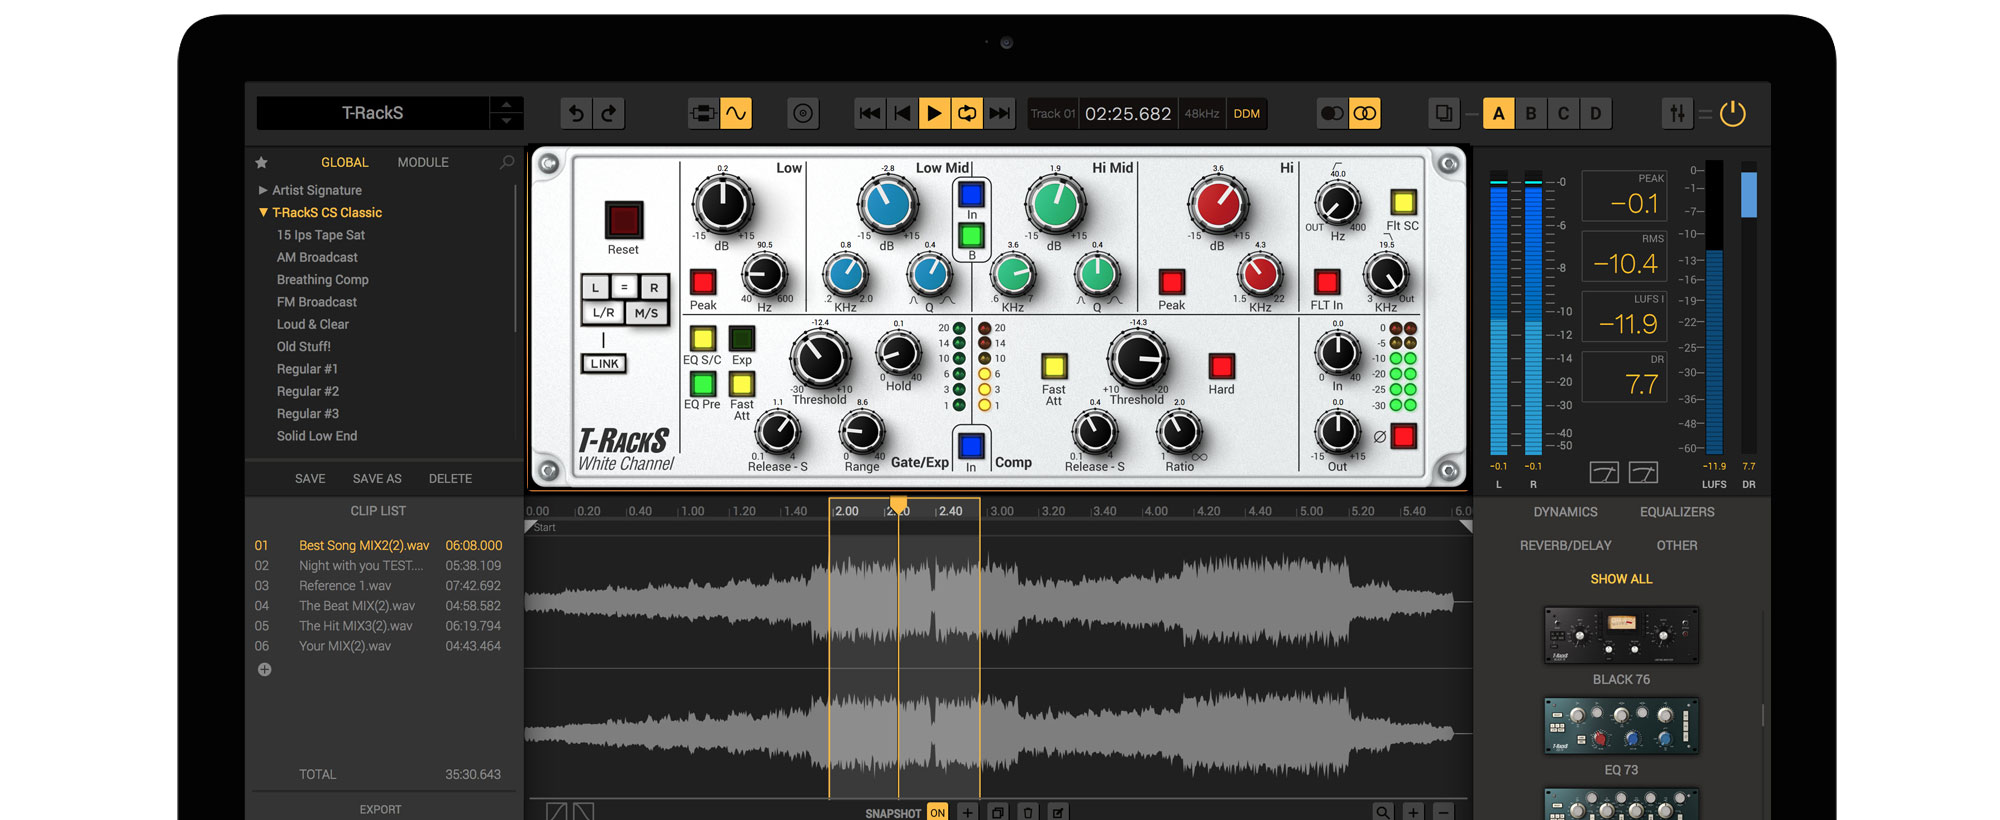2000x820 pixels.
Task: Open the preset search magnifier
Action: pyautogui.click(x=507, y=162)
